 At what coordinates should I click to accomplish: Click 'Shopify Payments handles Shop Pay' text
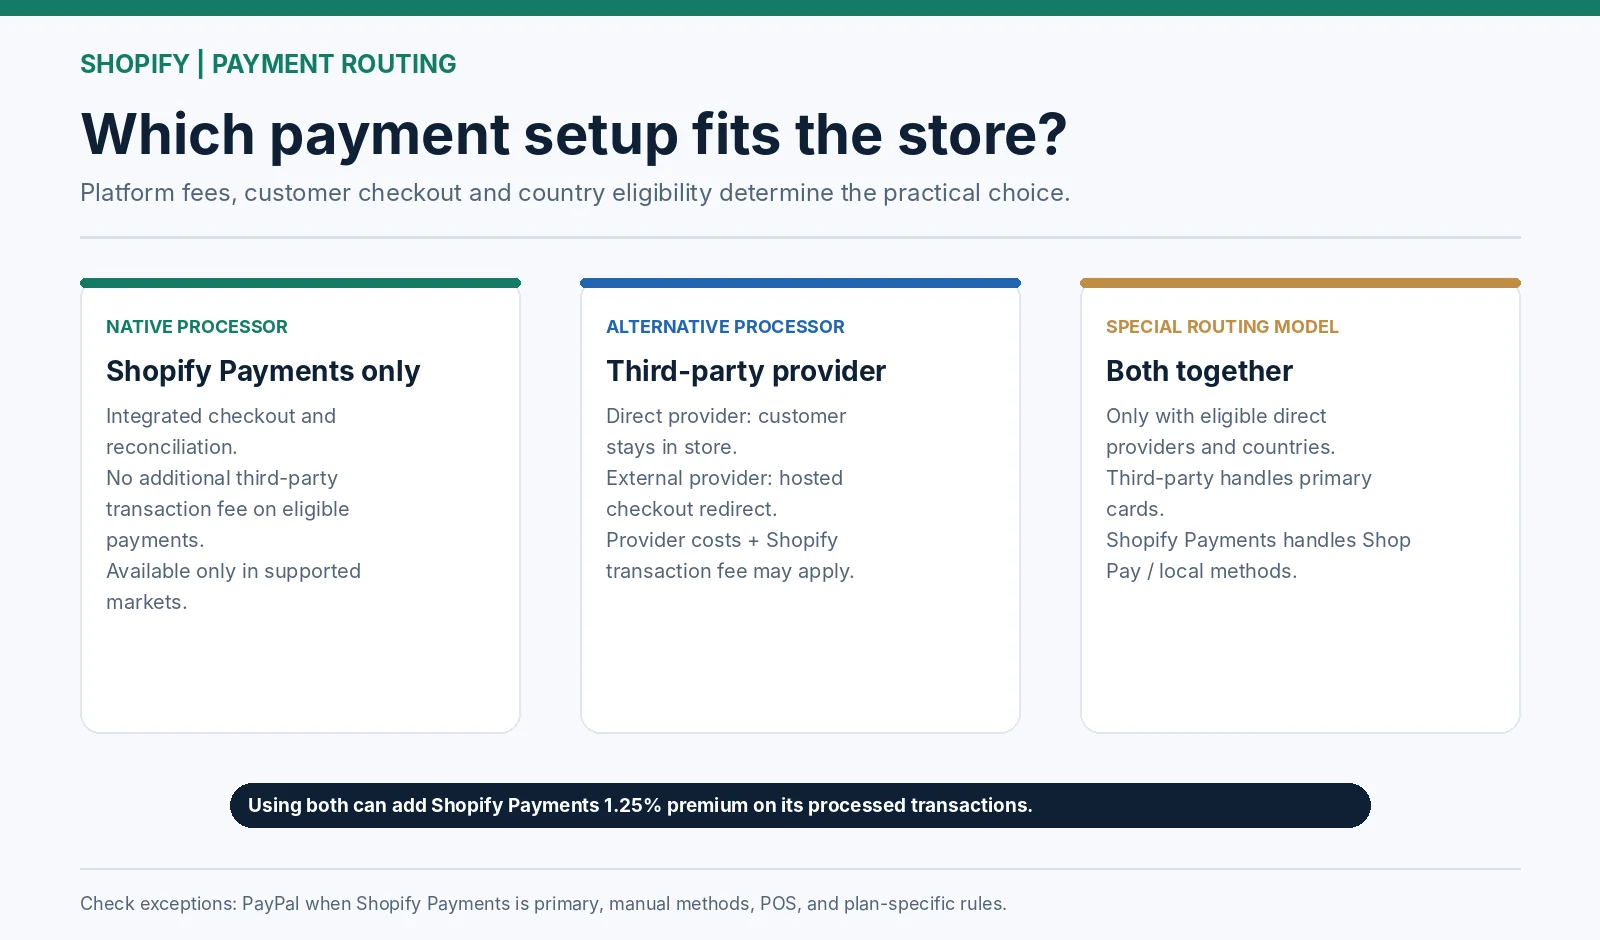point(1258,556)
